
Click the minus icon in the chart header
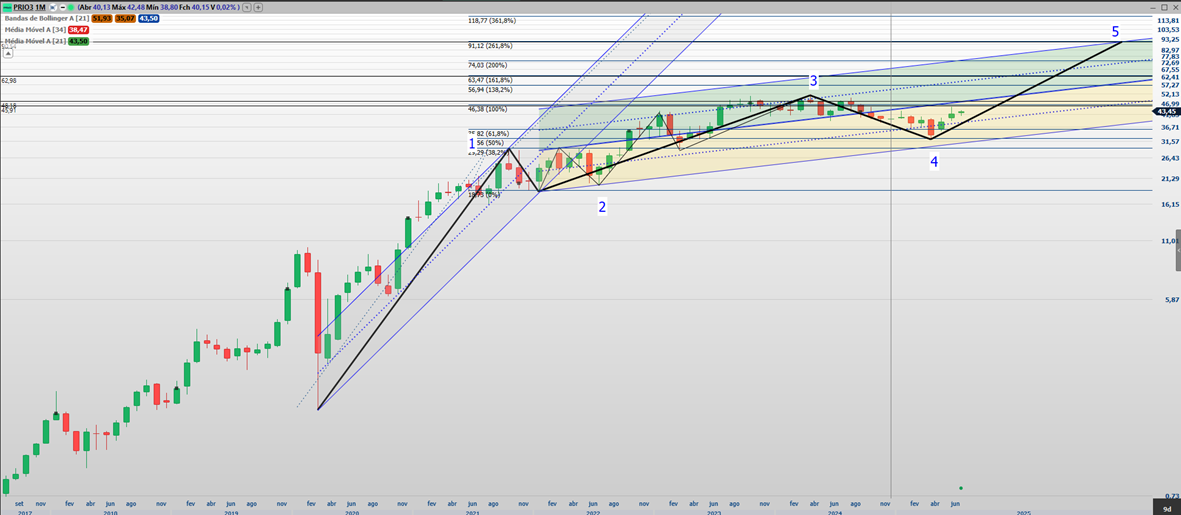tap(62, 7)
